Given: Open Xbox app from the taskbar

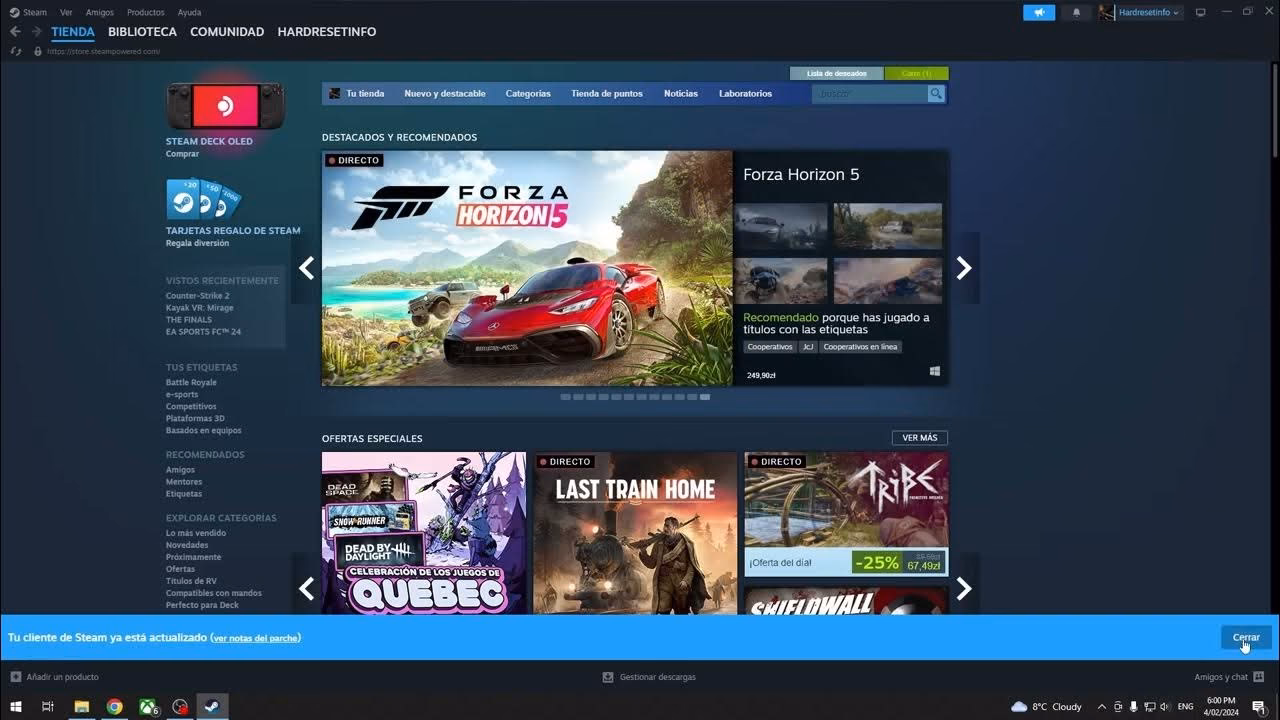Looking at the screenshot, I should (x=148, y=706).
